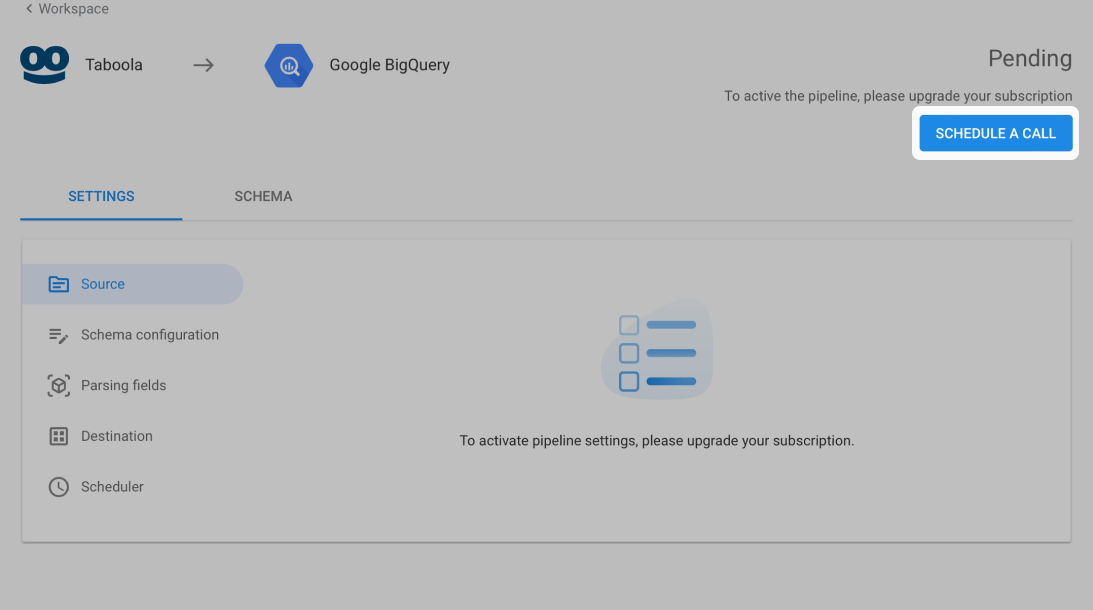Screen dimensions: 1093x610
Task: Click the checklist illustration image
Action: (x=657, y=349)
